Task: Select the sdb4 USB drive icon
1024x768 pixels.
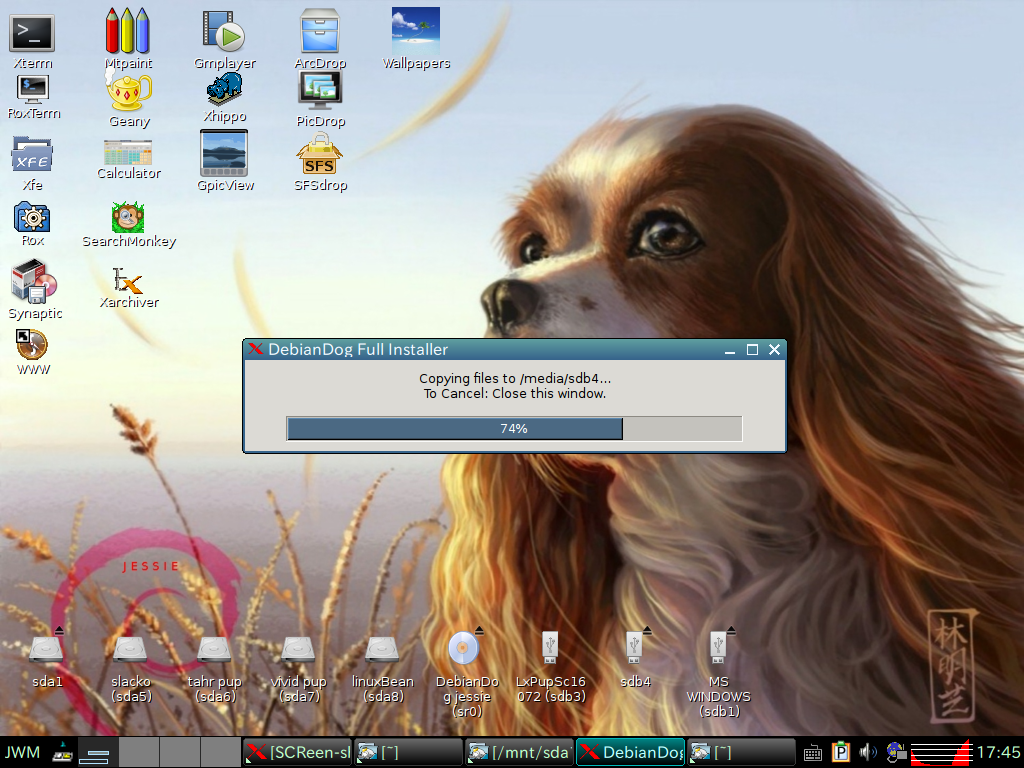Action: coord(635,647)
